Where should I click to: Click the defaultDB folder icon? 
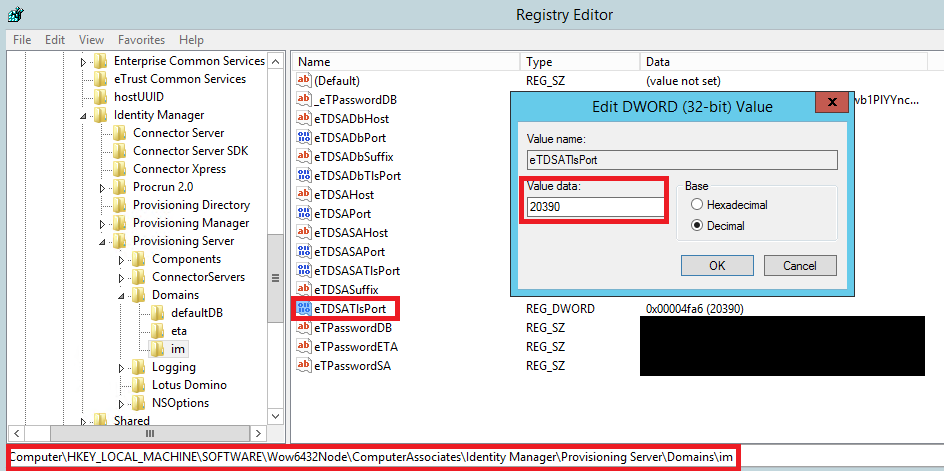[x=158, y=313]
